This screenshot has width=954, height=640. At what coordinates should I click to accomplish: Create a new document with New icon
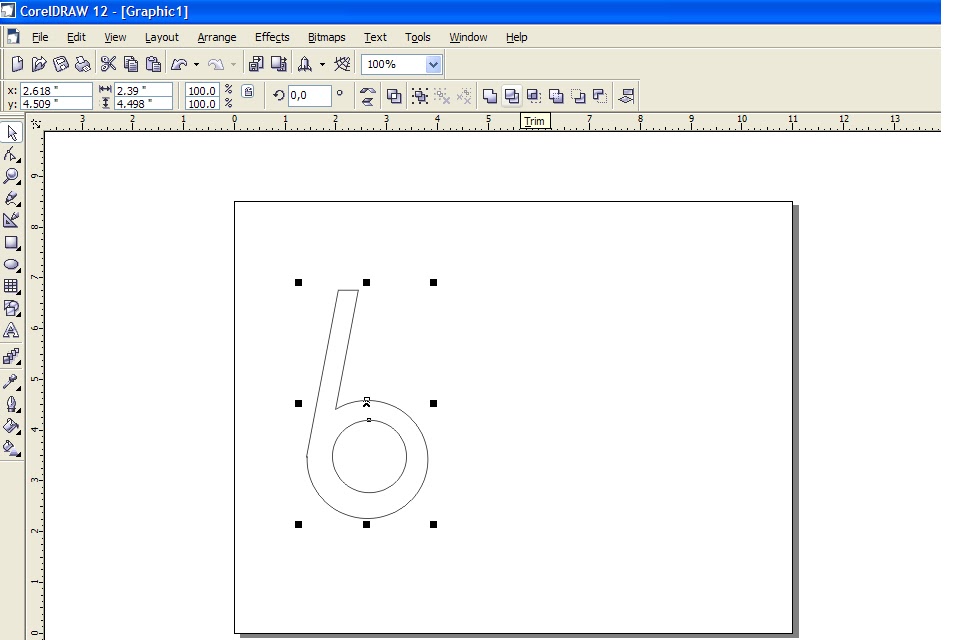pos(17,64)
